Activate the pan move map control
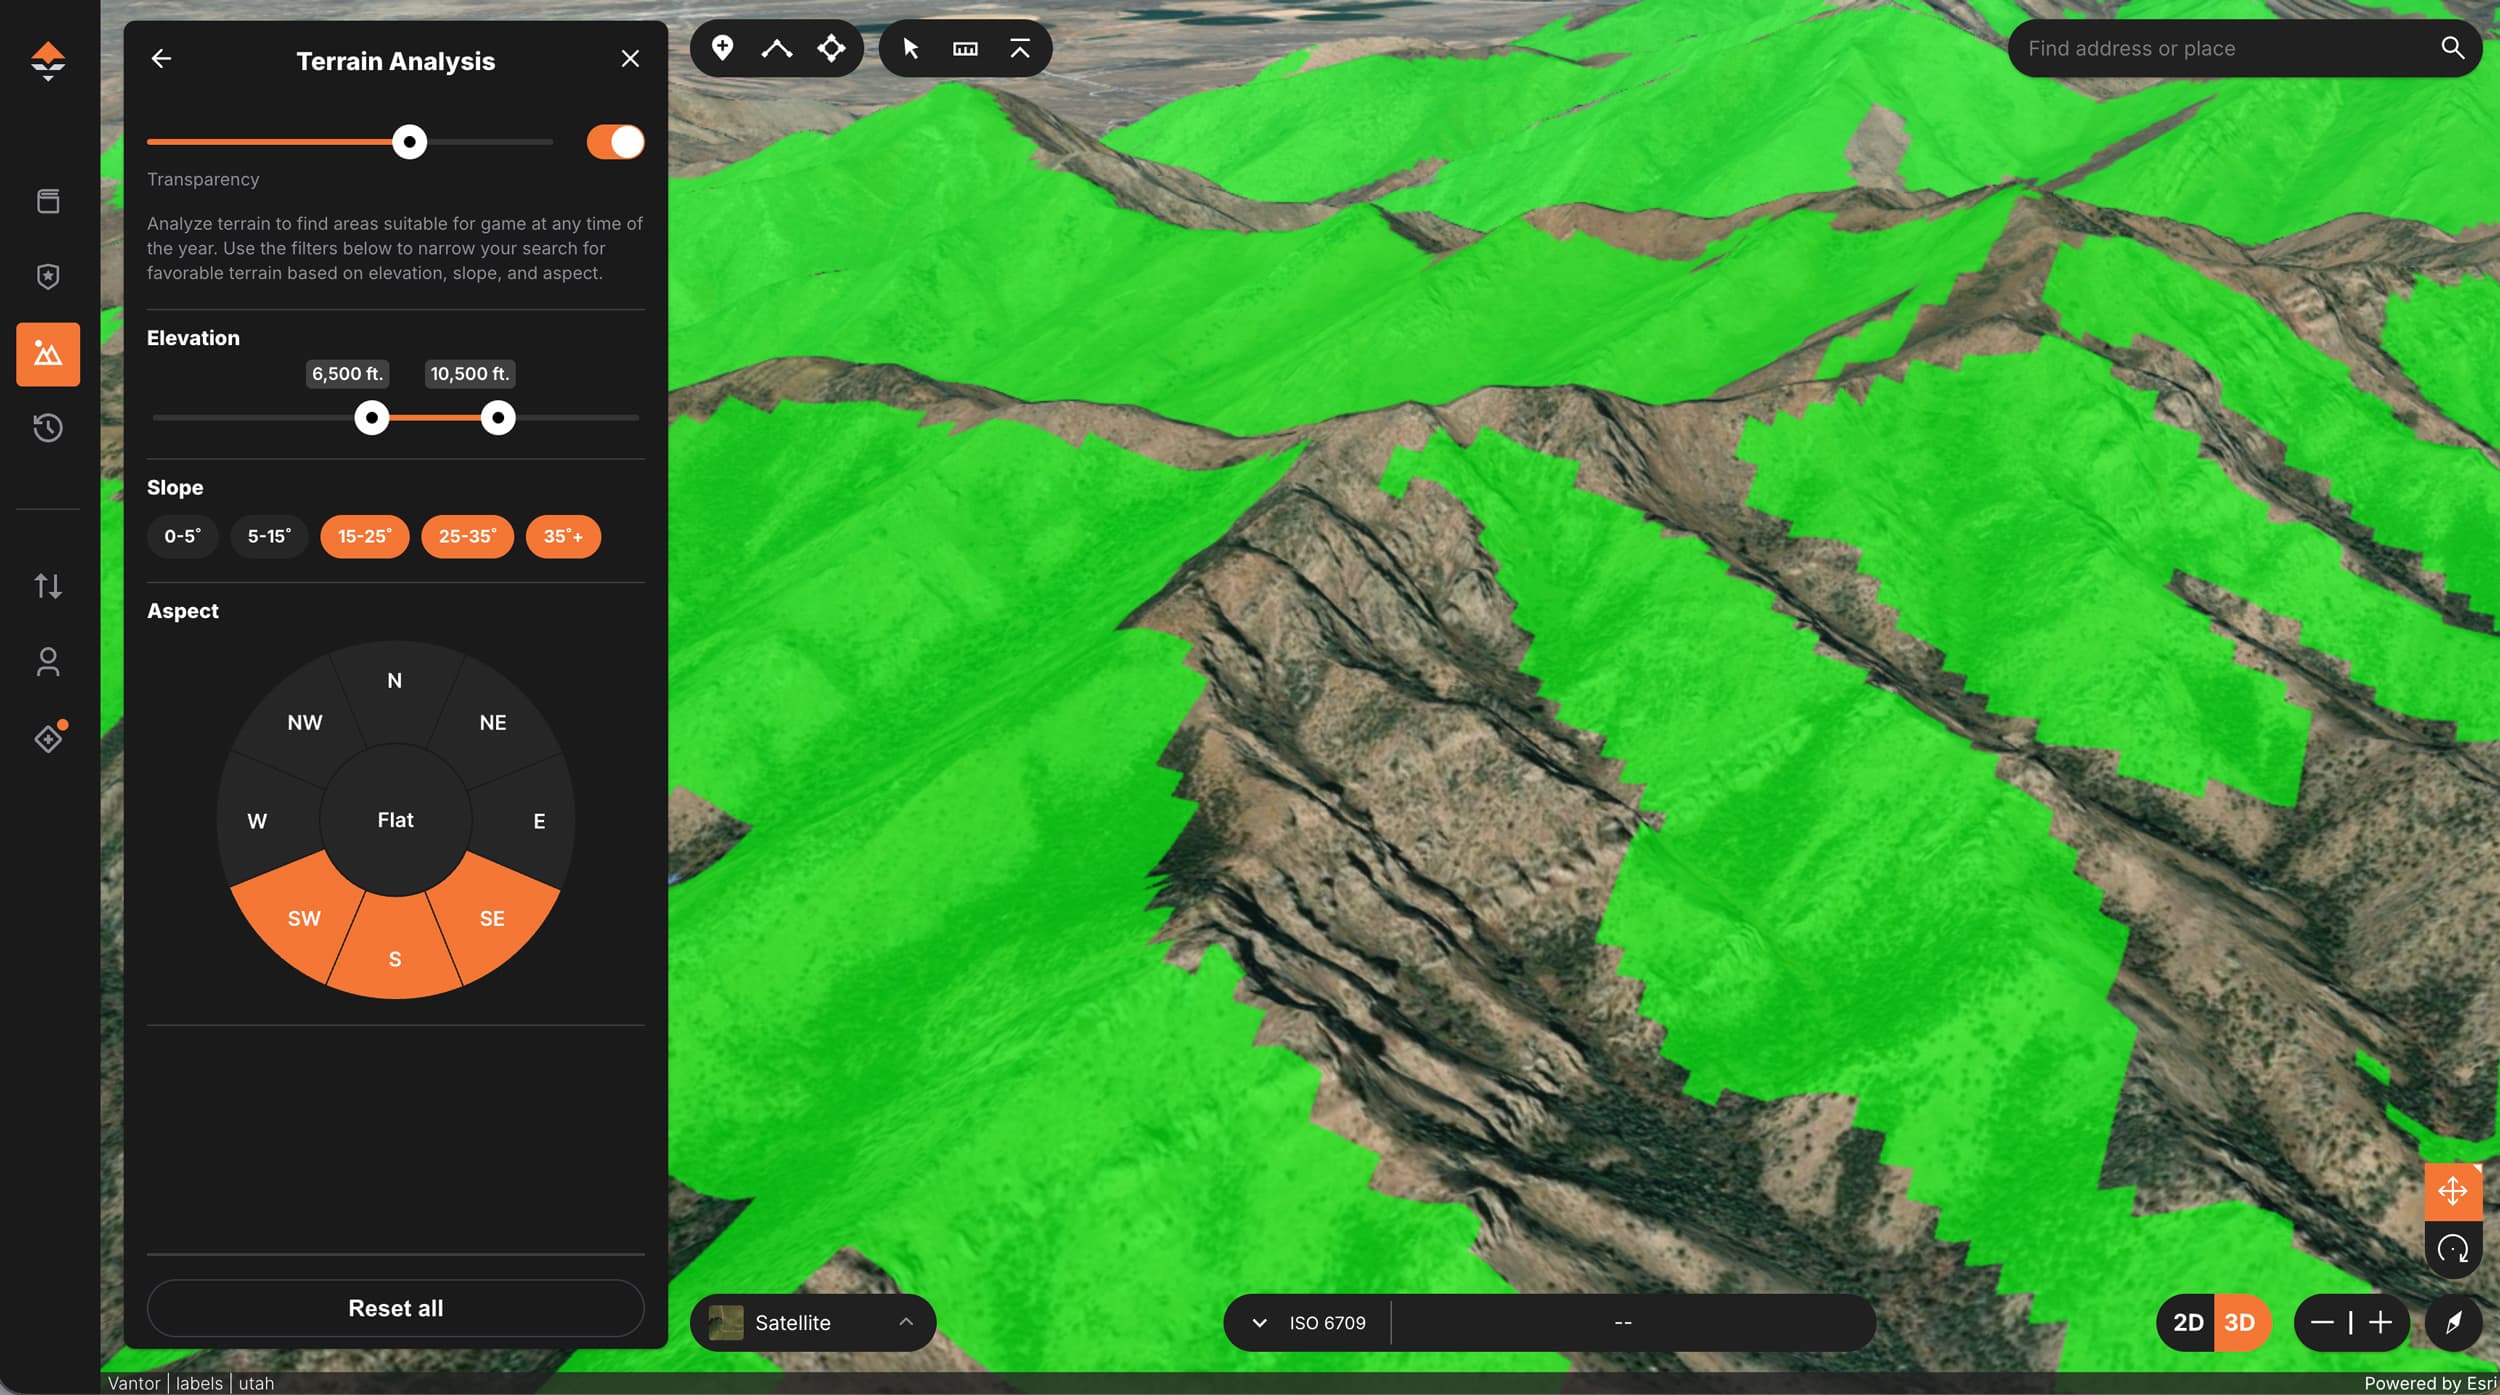 coord(2453,1191)
